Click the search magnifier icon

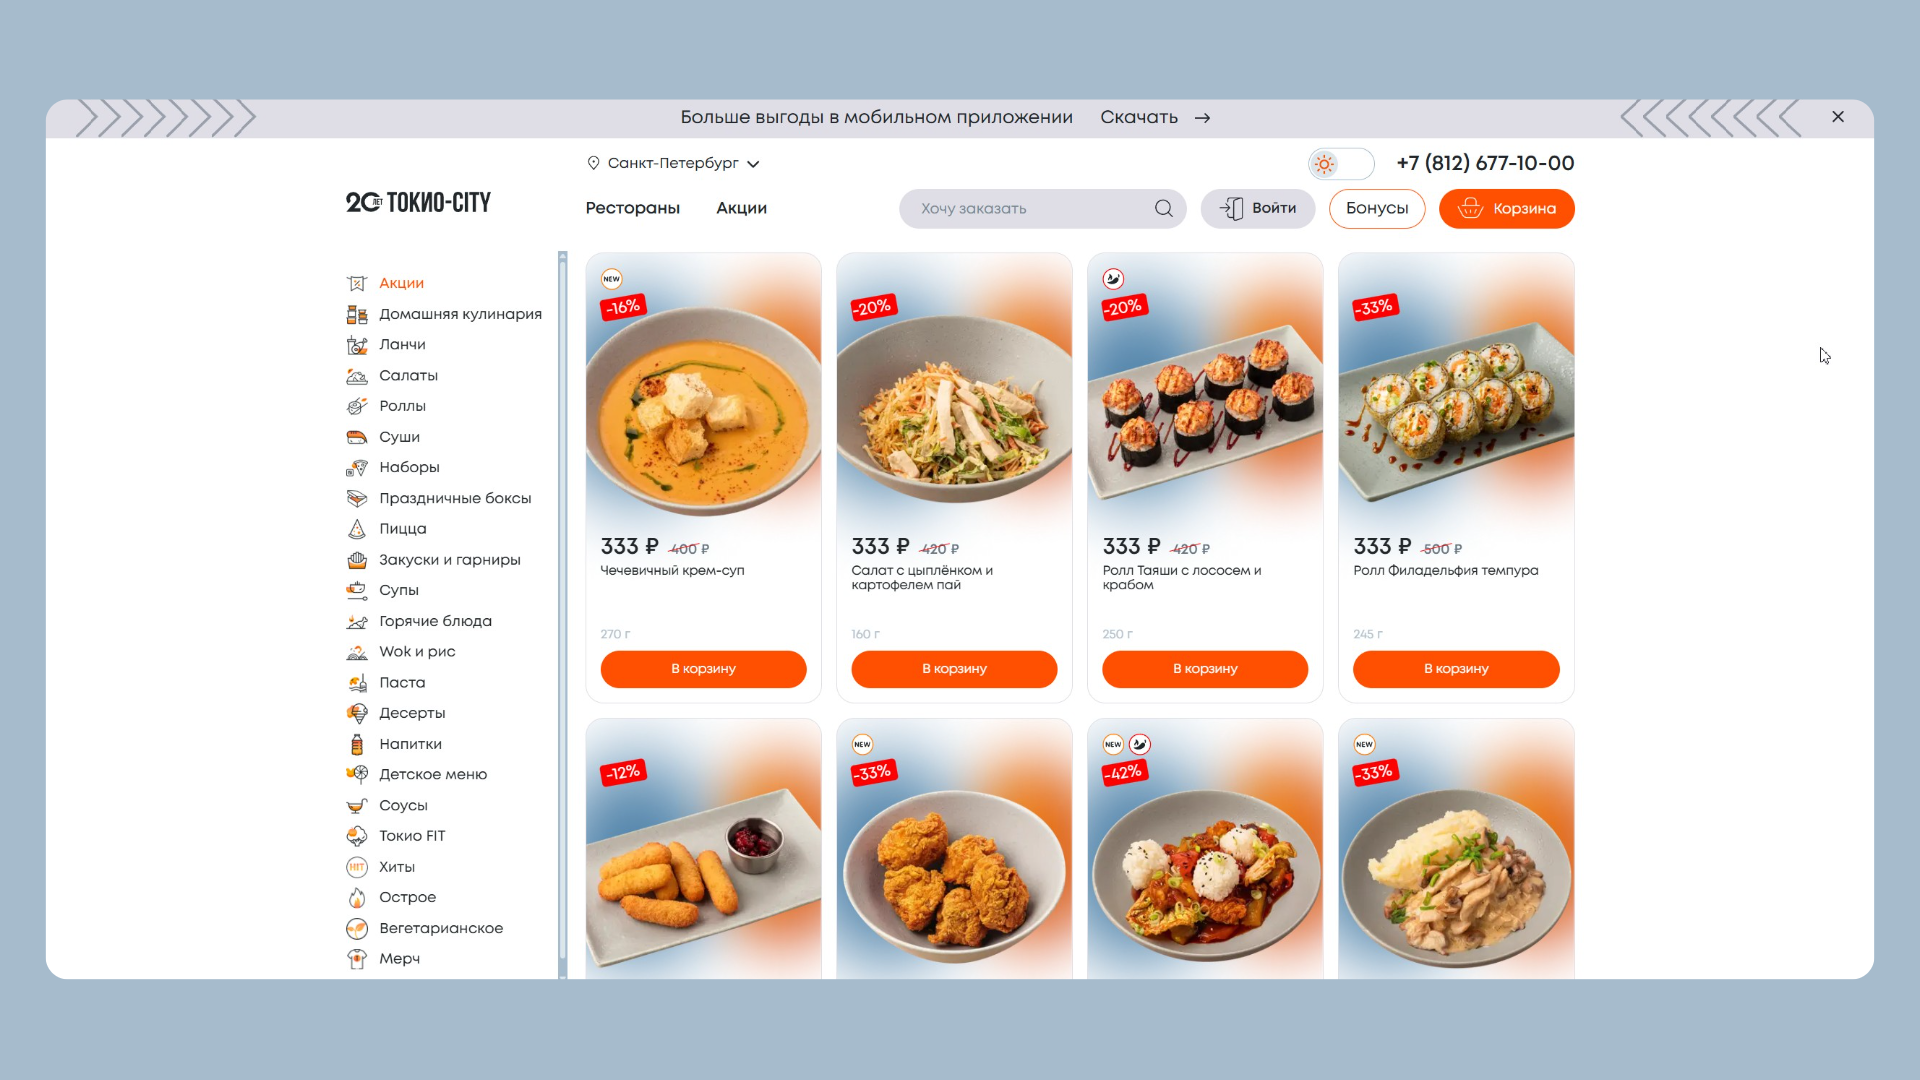pos(1163,208)
